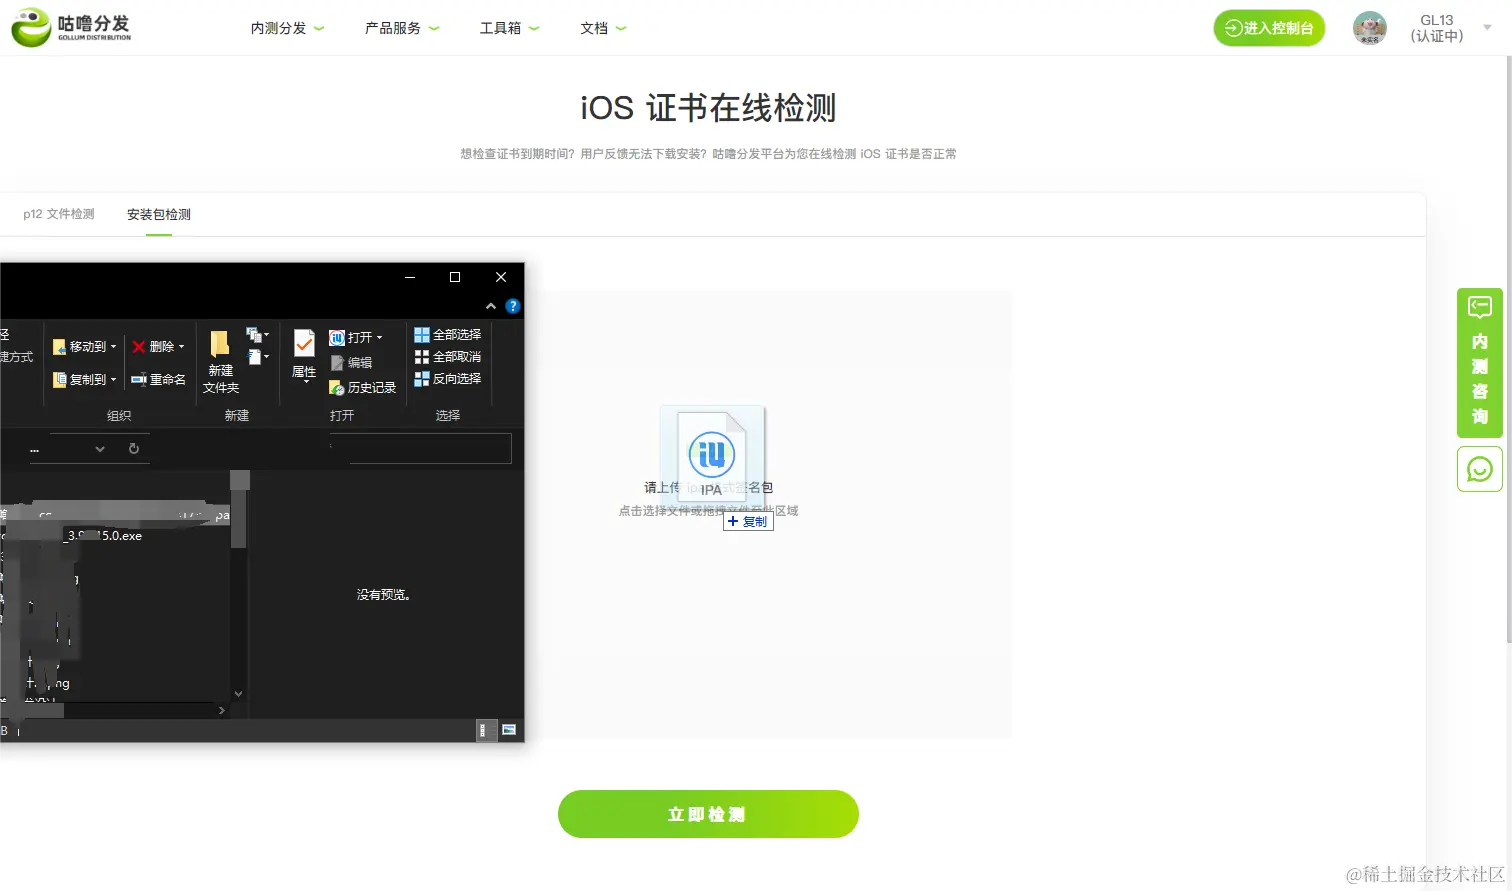Select the 安装包检测 tab

[x=158, y=213]
